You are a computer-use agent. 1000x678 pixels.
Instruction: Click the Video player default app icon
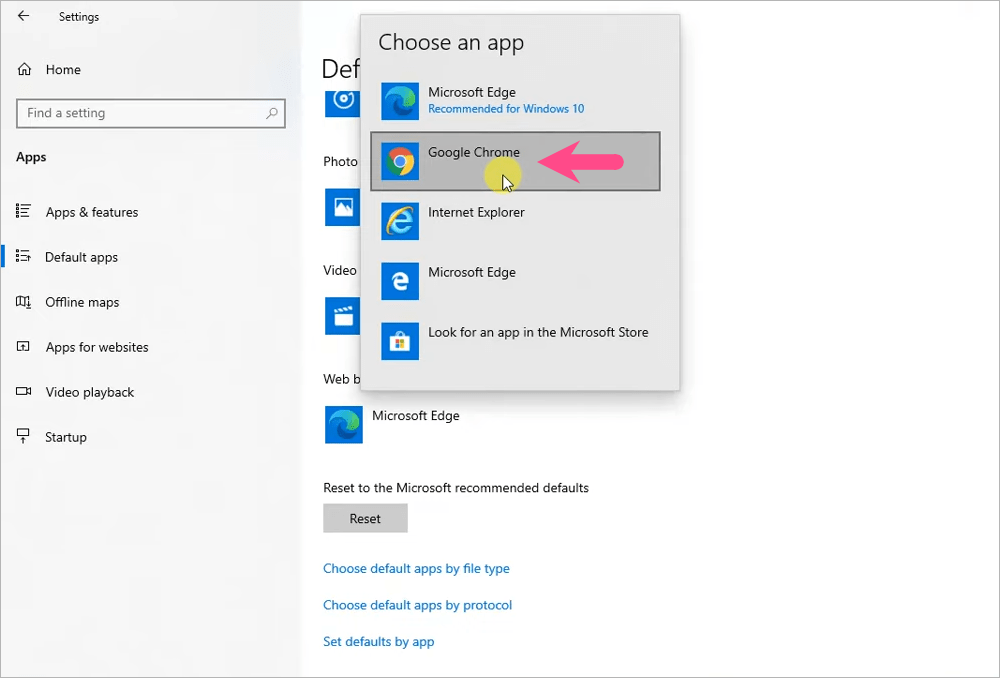click(343, 315)
